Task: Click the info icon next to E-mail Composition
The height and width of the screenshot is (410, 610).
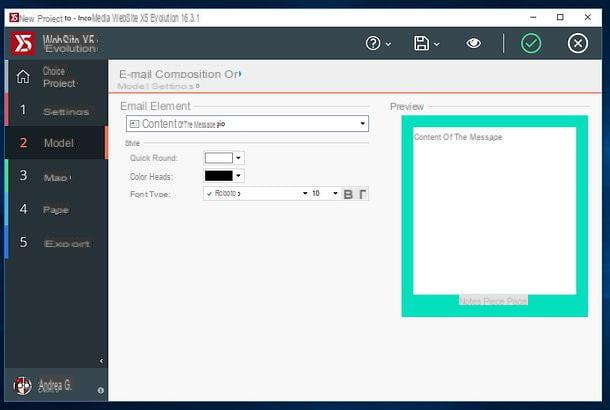Action: (x=240, y=74)
